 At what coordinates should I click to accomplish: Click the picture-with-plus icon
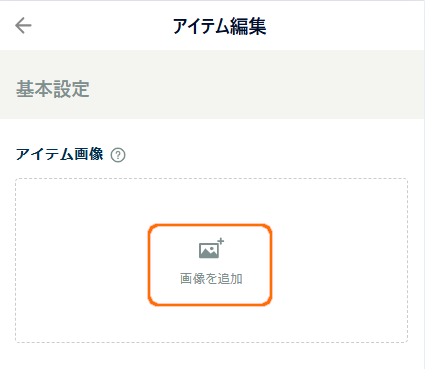click(x=211, y=248)
